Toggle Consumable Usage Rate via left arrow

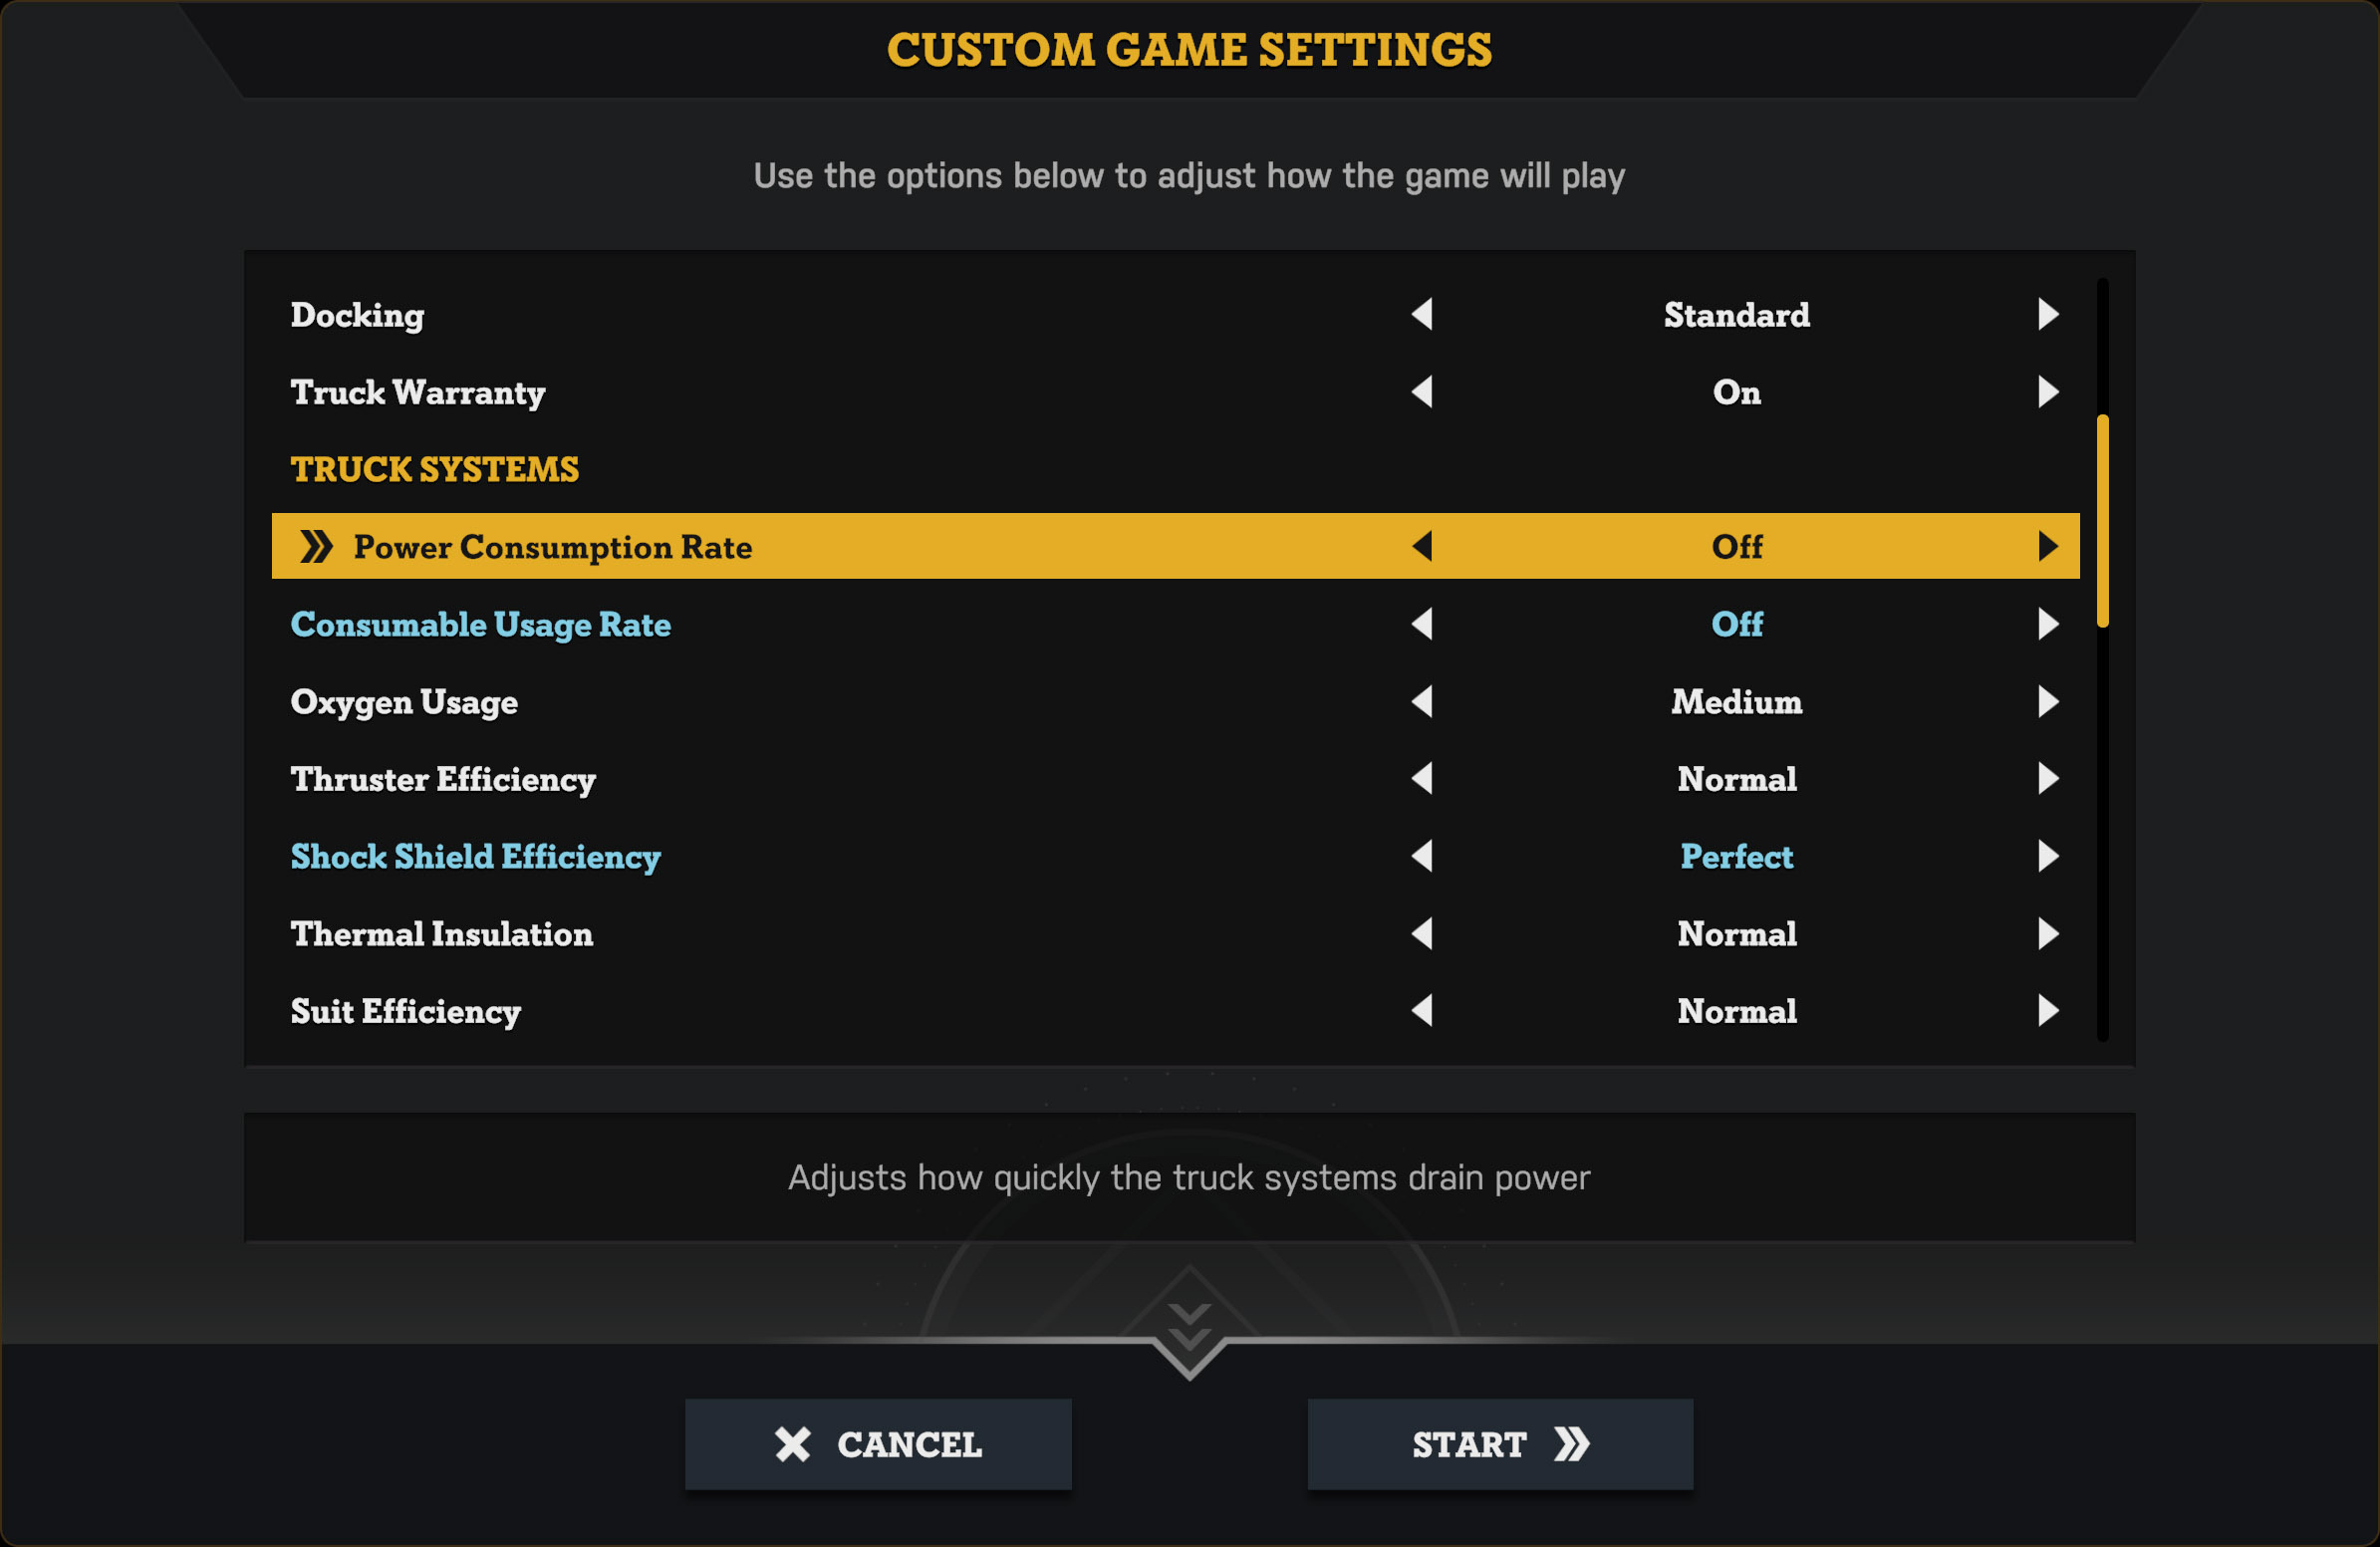coord(1422,624)
